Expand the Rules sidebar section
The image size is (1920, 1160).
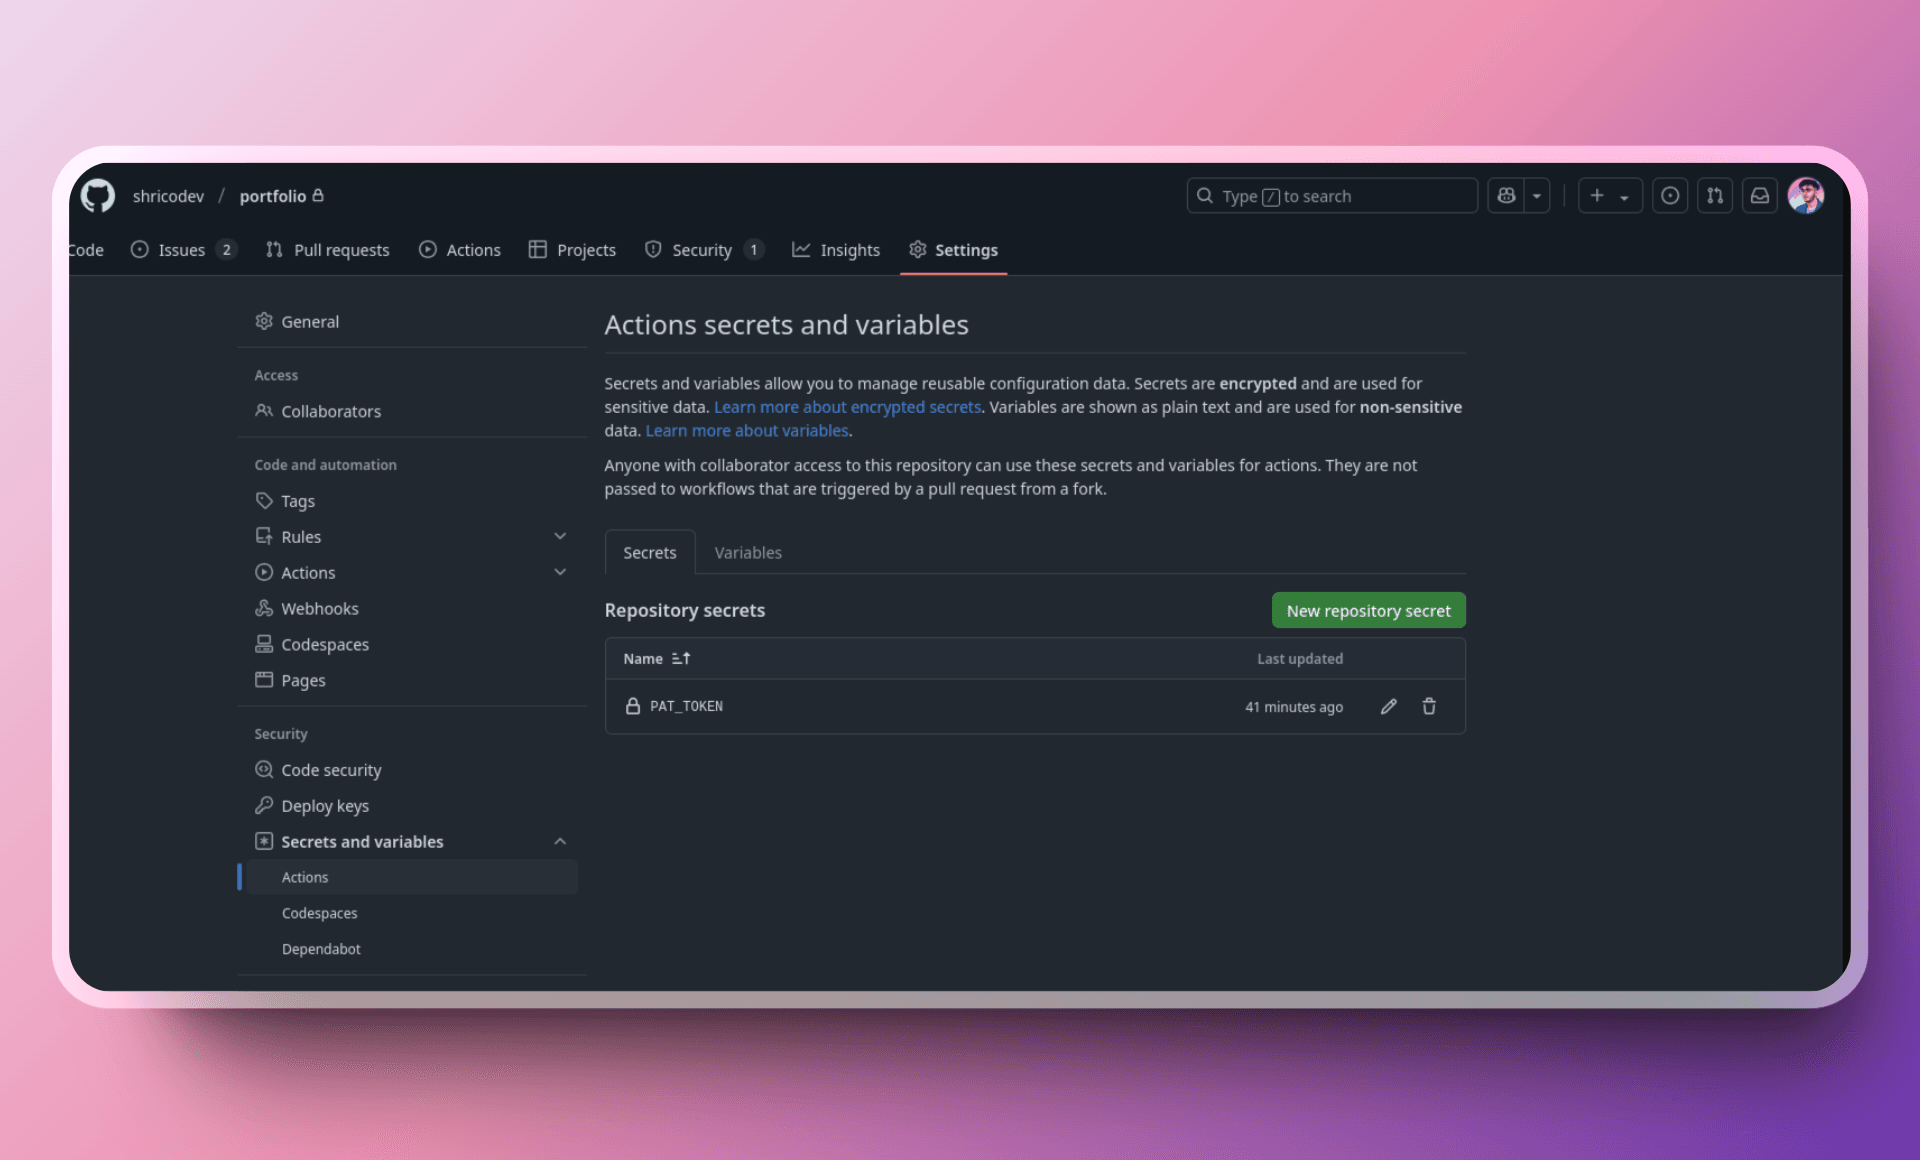point(560,537)
